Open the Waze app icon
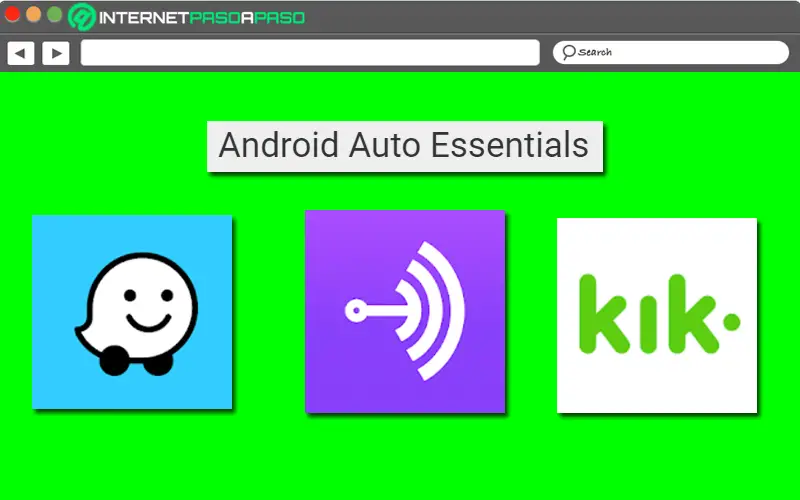The height and width of the screenshot is (500, 800). click(x=132, y=312)
